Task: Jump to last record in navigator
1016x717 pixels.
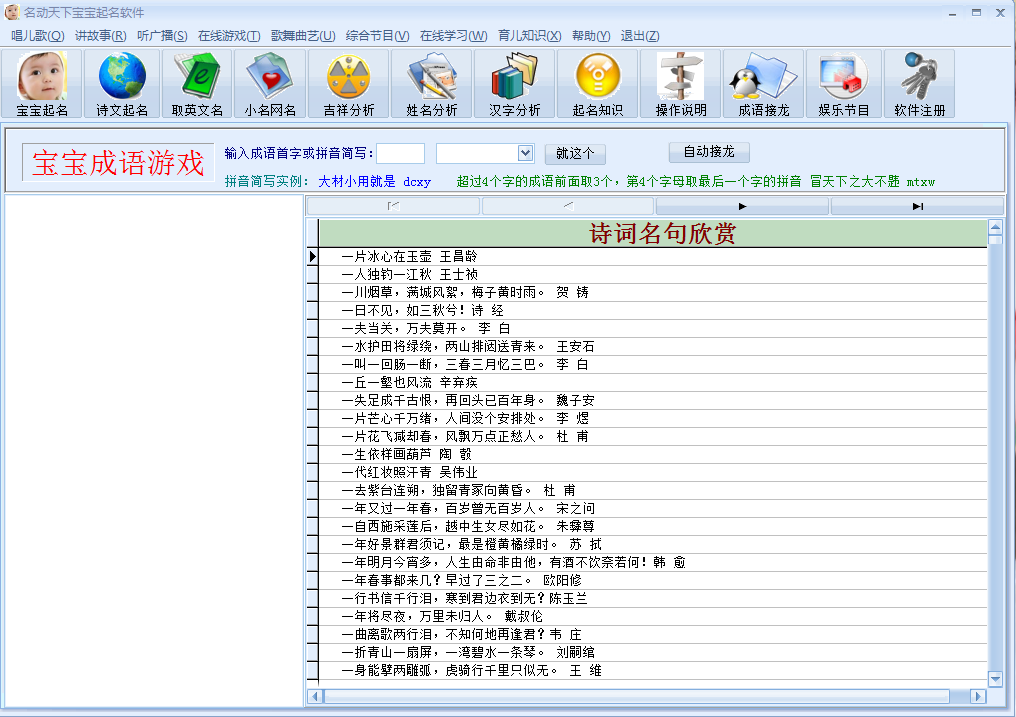Action: coord(917,206)
